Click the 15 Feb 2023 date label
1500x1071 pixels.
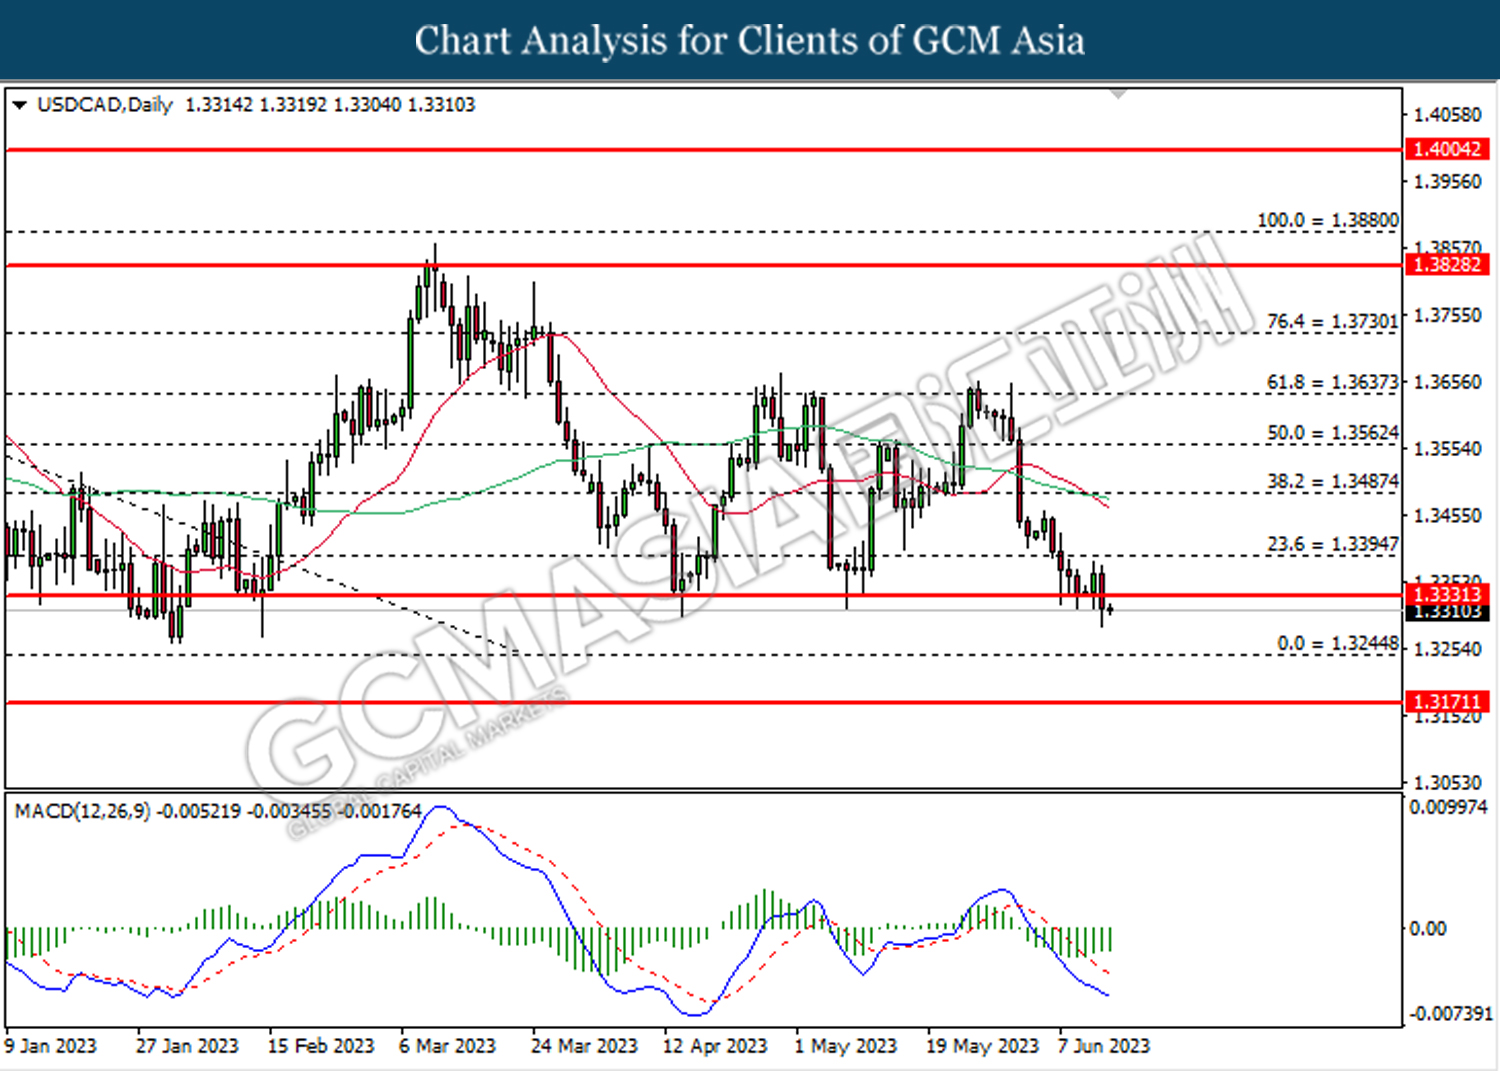click(x=321, y=1046)
